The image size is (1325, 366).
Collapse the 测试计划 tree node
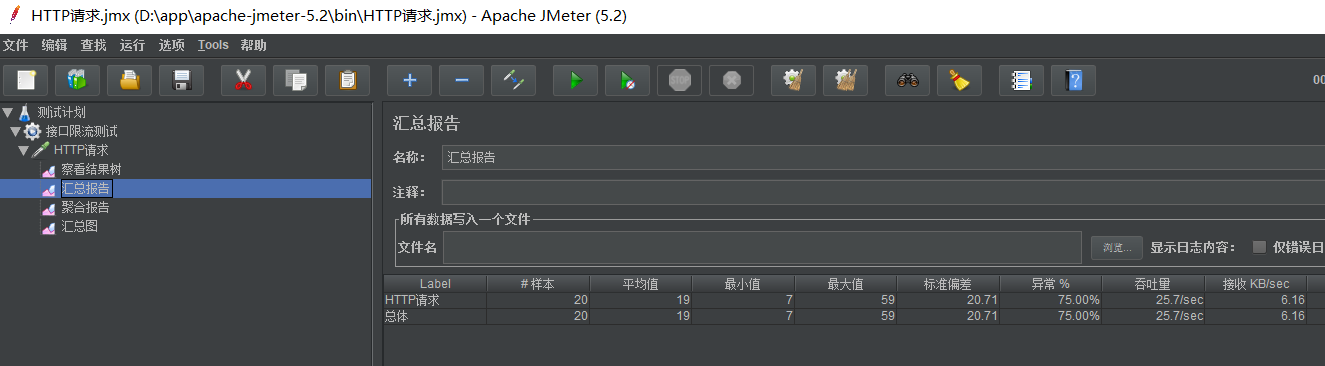[8, 112]
